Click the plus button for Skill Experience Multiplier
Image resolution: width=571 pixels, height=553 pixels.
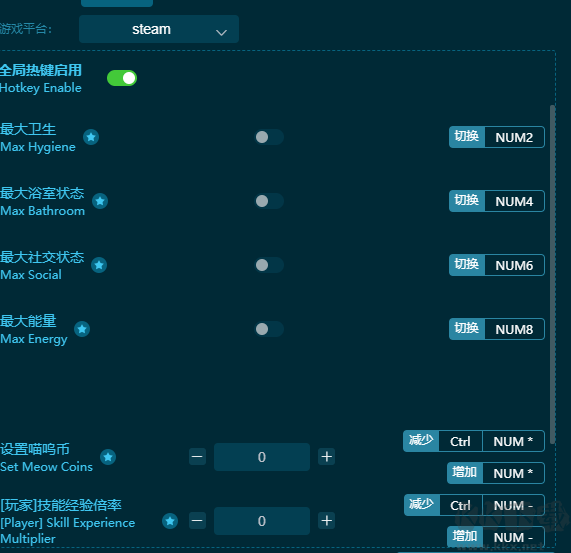tap(327, 521)
